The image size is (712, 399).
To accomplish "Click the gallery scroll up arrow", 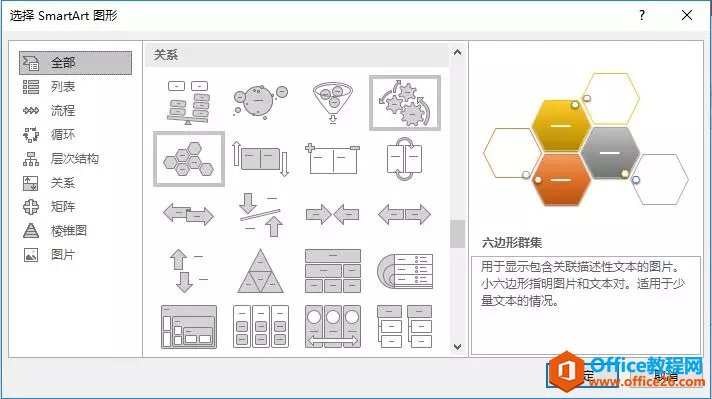I will tap(457, 53).
